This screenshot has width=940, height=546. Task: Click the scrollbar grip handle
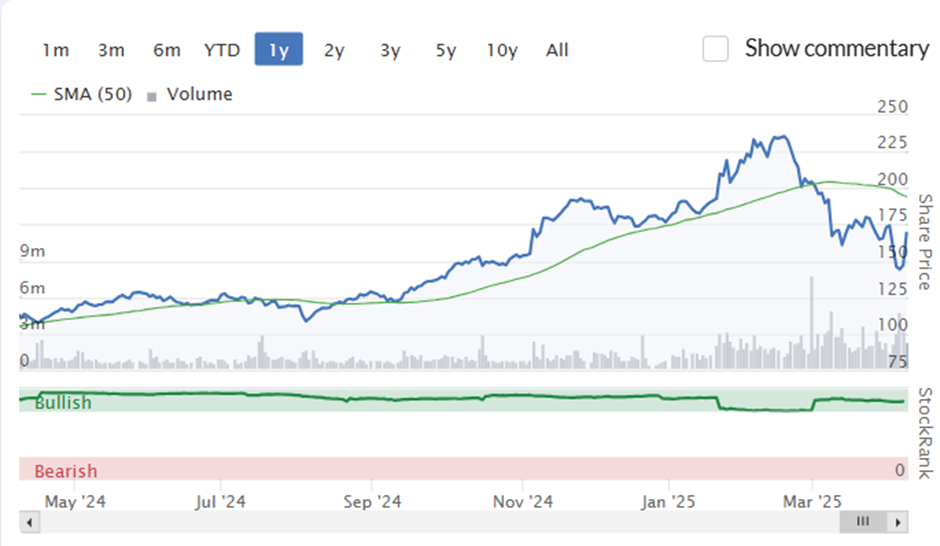(863, 521)
